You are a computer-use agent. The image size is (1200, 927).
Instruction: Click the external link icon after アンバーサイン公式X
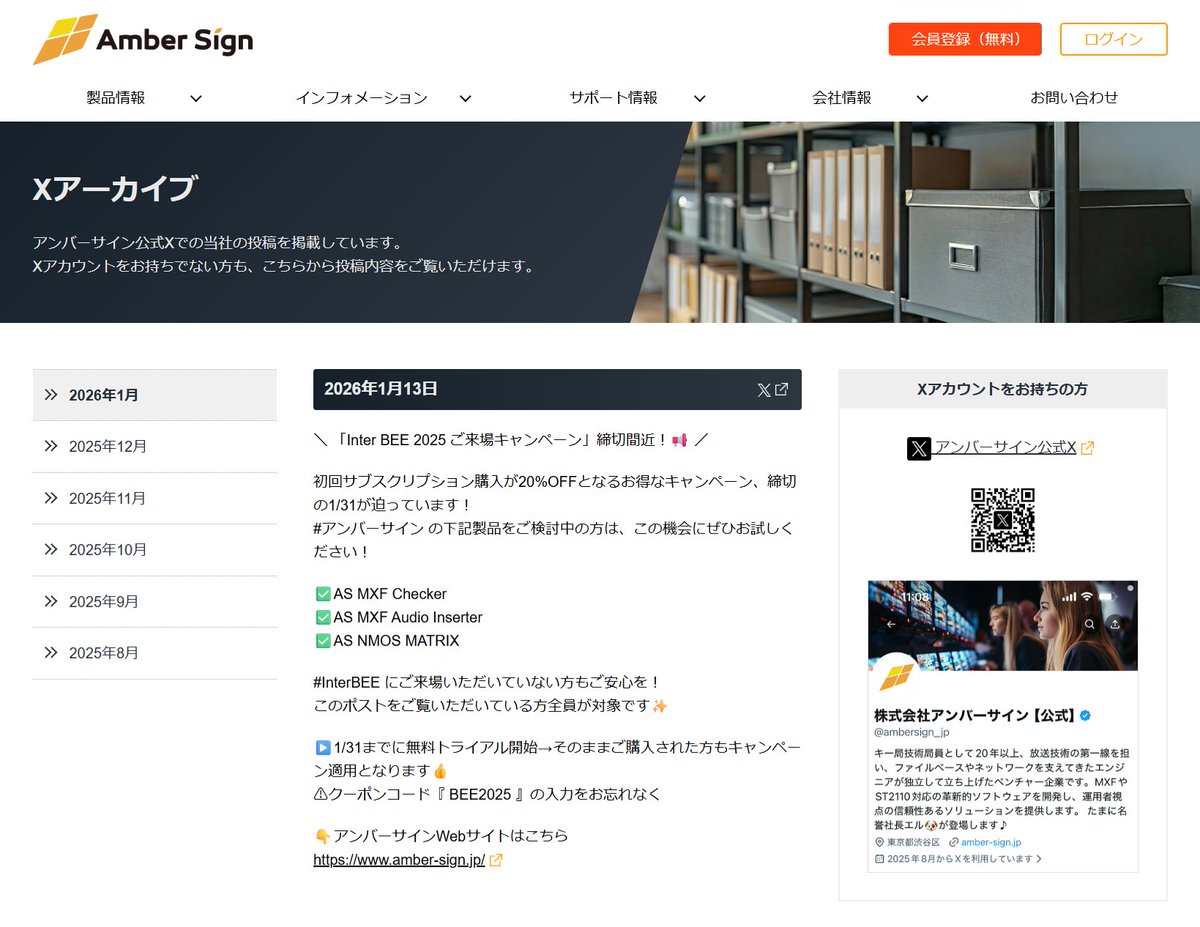click(1088, 448)
